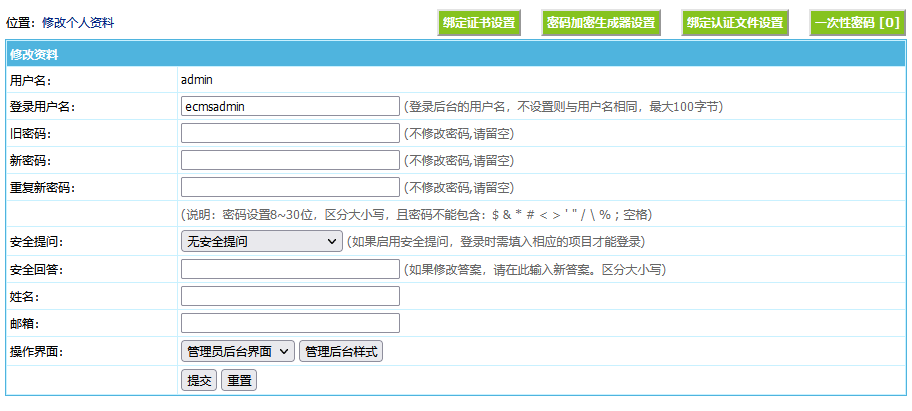Click the 修改资料 section header bar

pyautogui.click(x=455, y=55)
